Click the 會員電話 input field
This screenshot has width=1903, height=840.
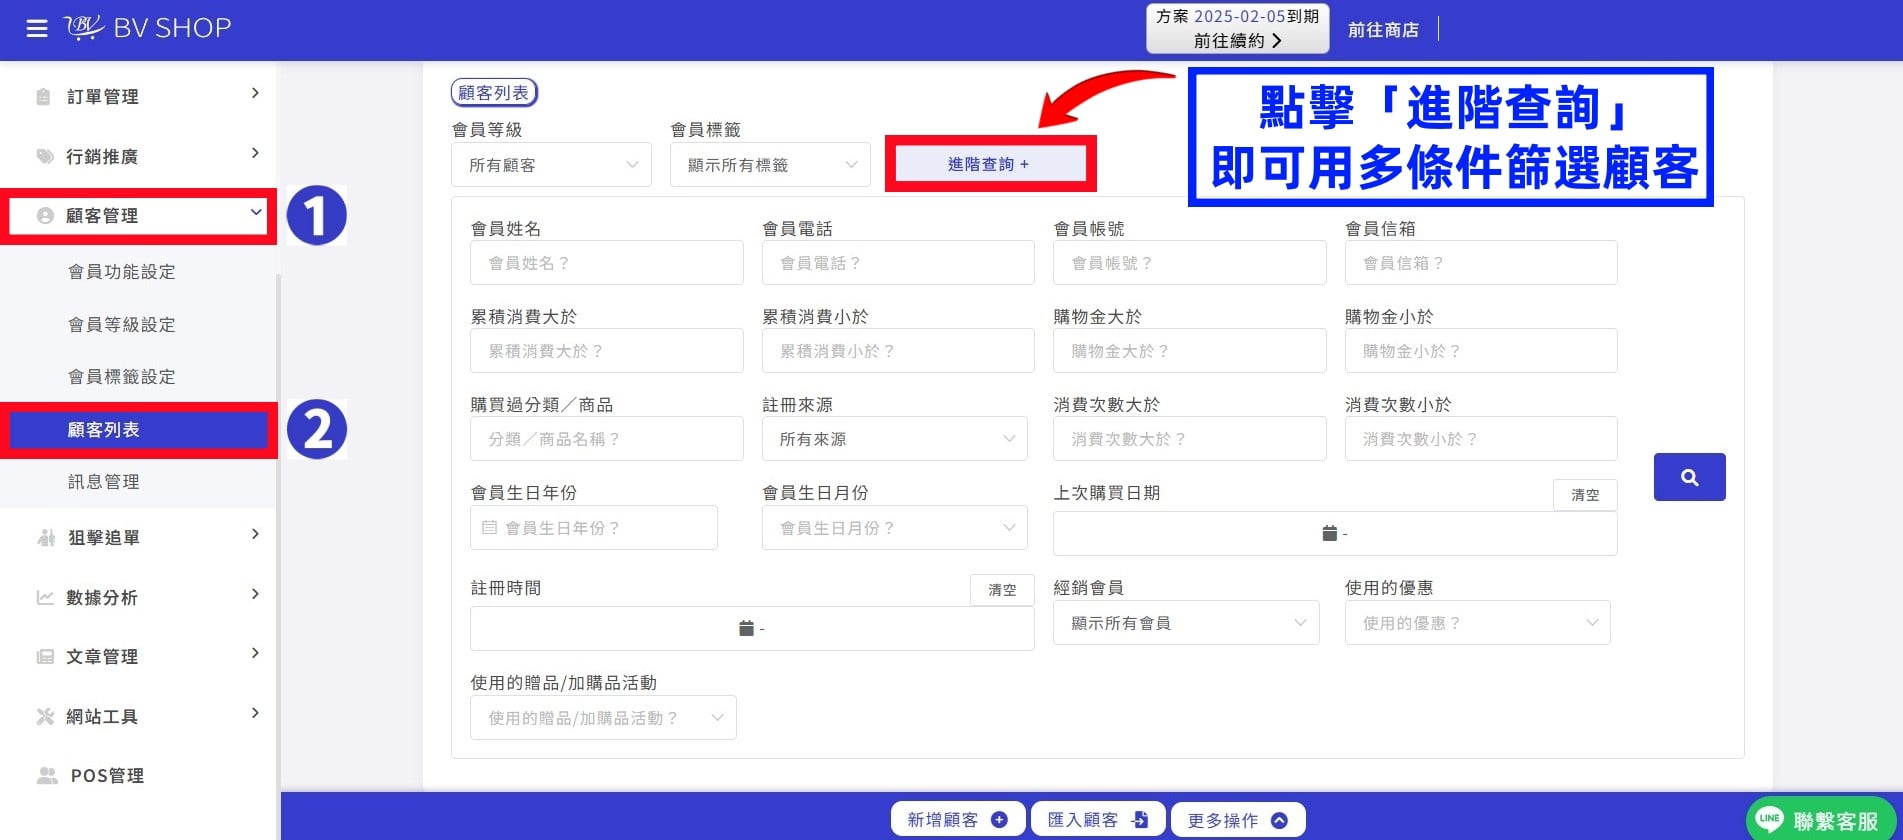point(898,263)
